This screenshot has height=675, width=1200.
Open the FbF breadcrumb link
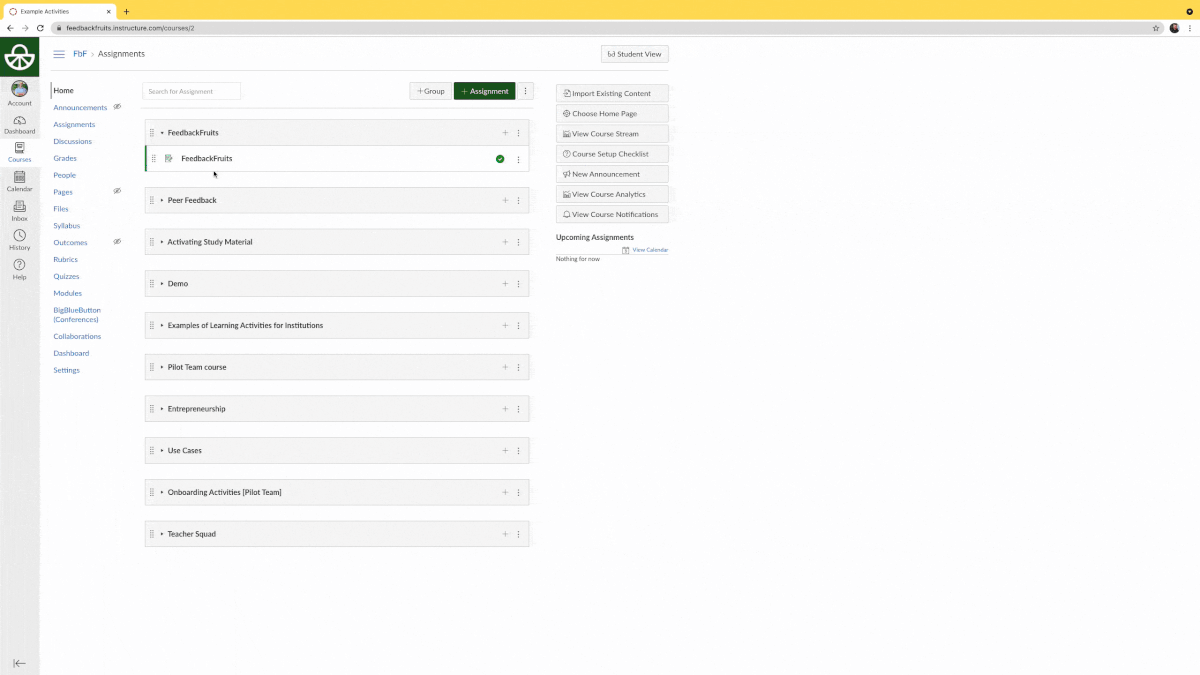[80, 54]
